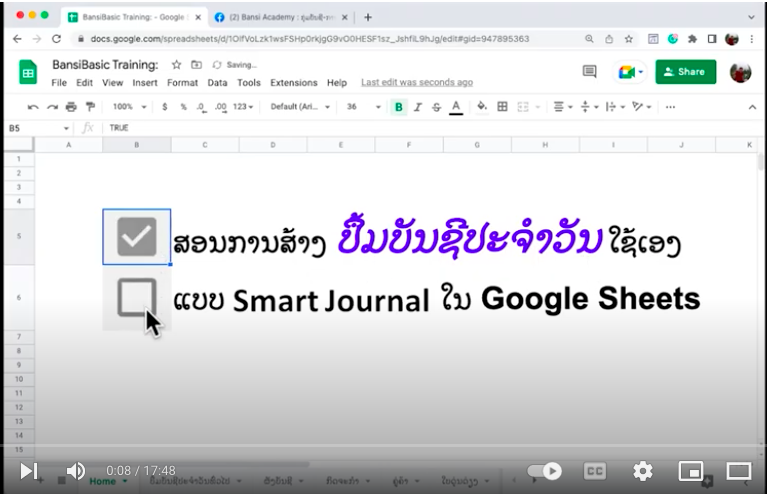Open the vertical align dropdown
Image resolution: width=767 pixels, height=494 pixels.
point(589,107)
